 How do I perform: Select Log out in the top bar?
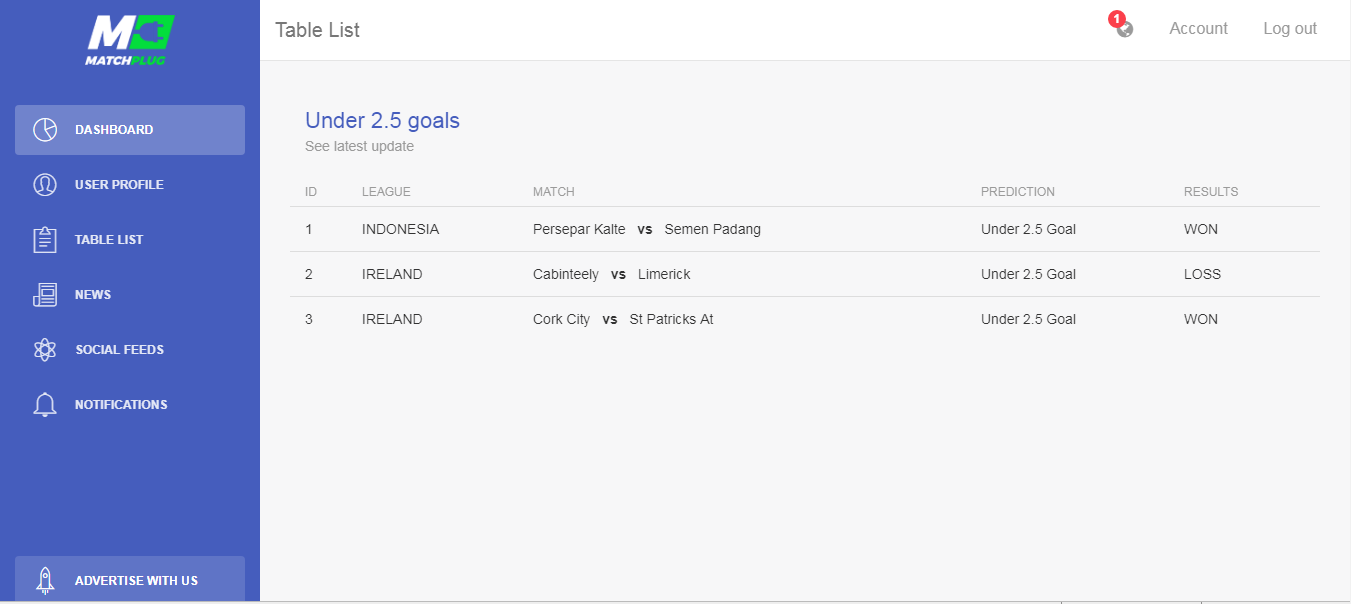[1290, 29]
